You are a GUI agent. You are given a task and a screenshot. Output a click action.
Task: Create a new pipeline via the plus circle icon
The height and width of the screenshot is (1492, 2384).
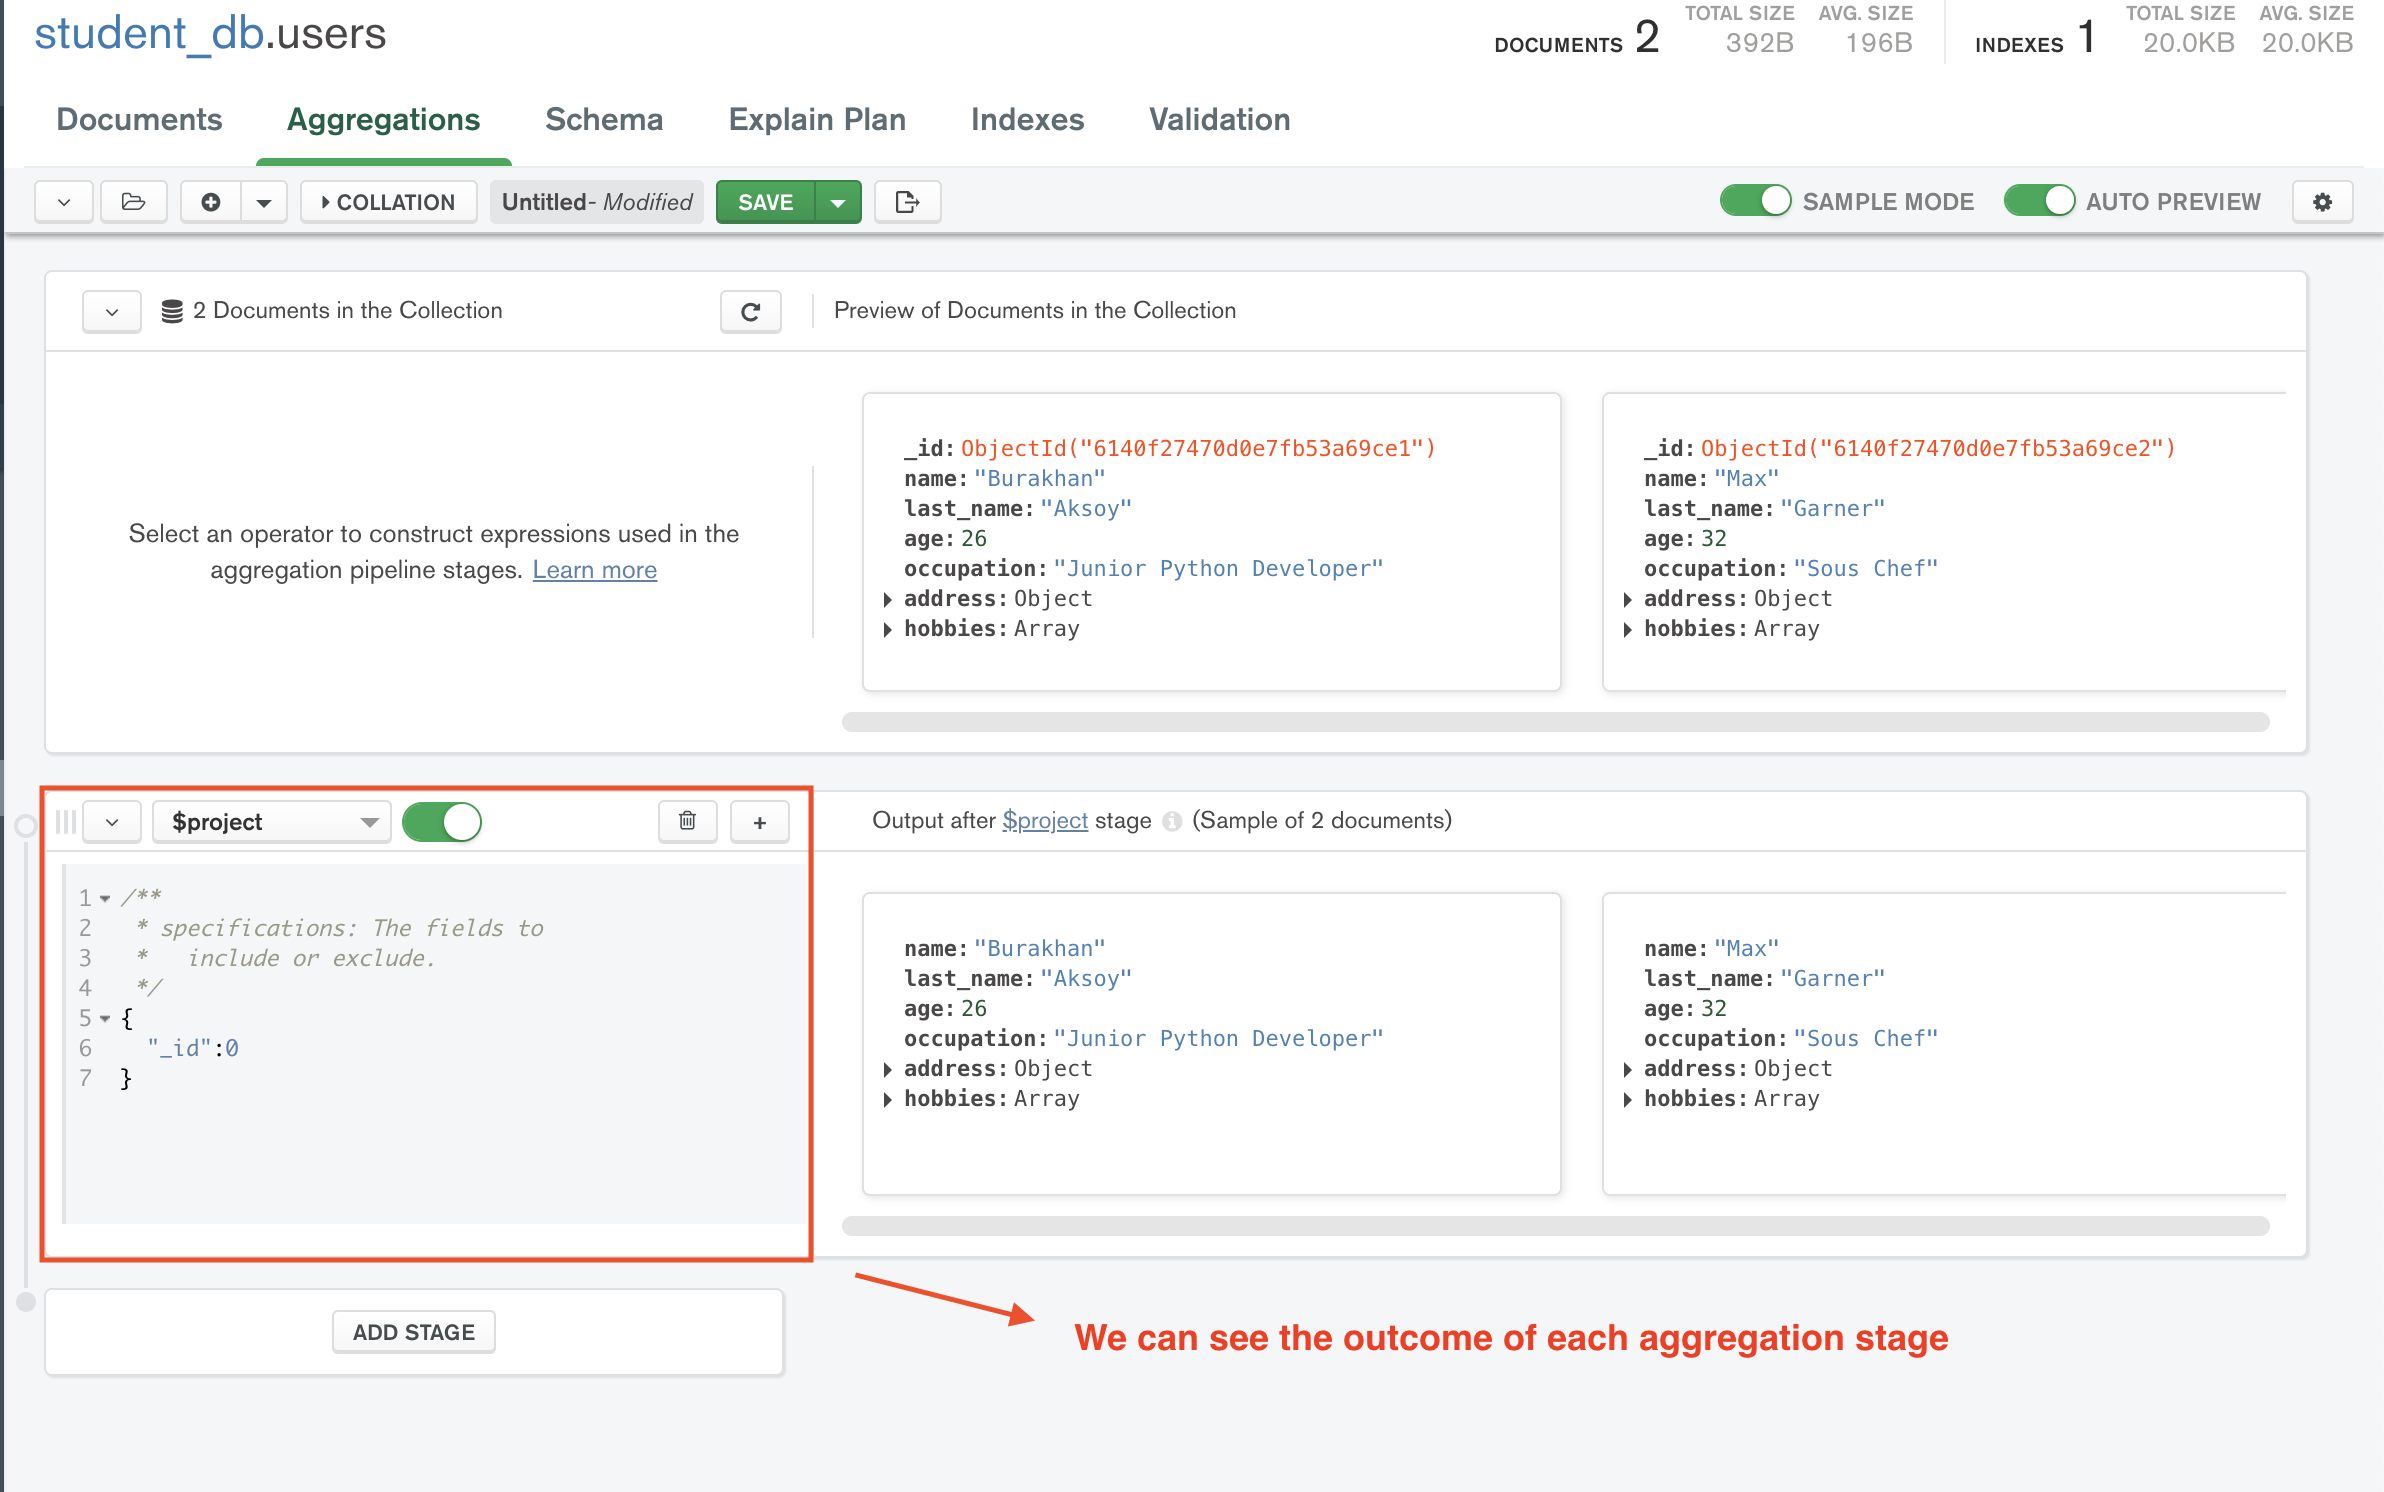point(209,201)
